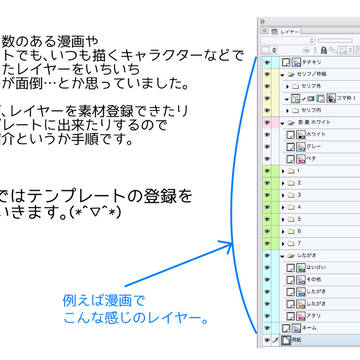Collapse the したがき folder arrow

(283, 256)
